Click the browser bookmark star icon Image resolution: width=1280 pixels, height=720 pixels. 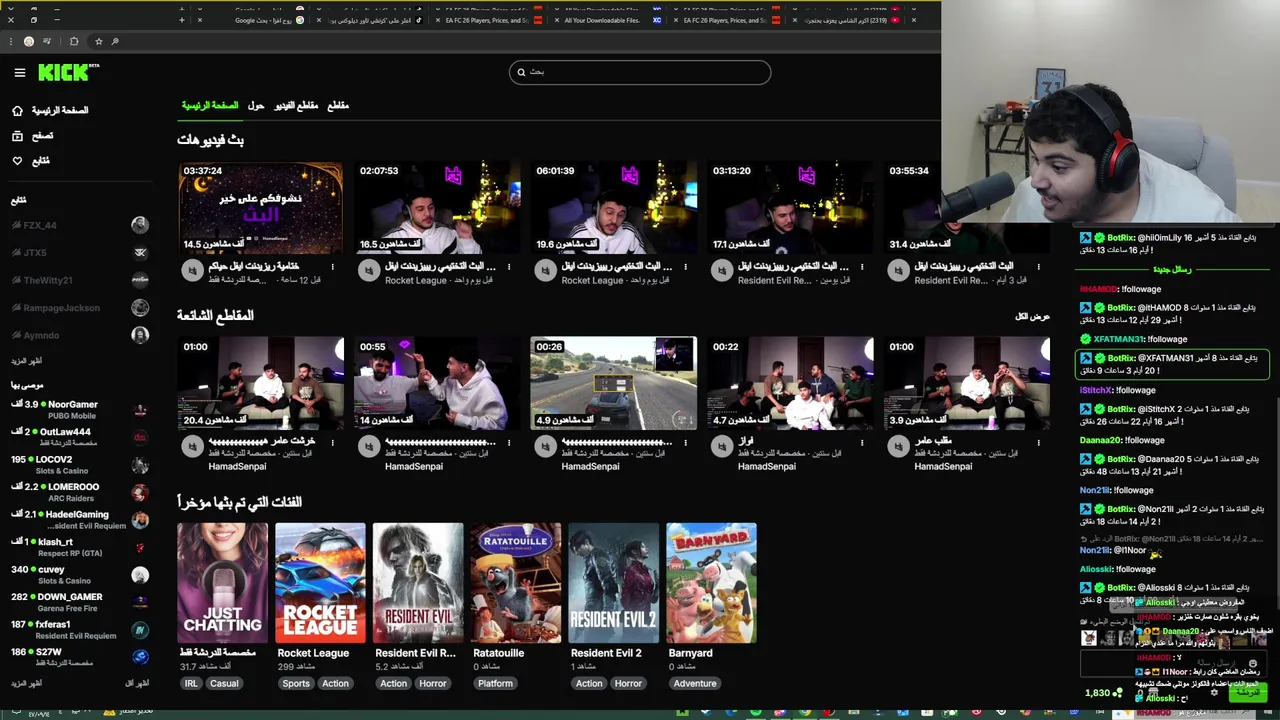(98, 41)
